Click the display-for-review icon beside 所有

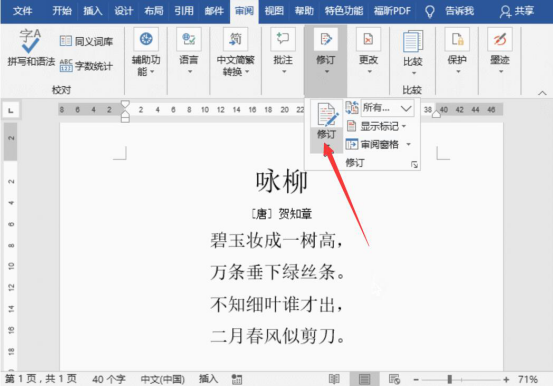352,107
